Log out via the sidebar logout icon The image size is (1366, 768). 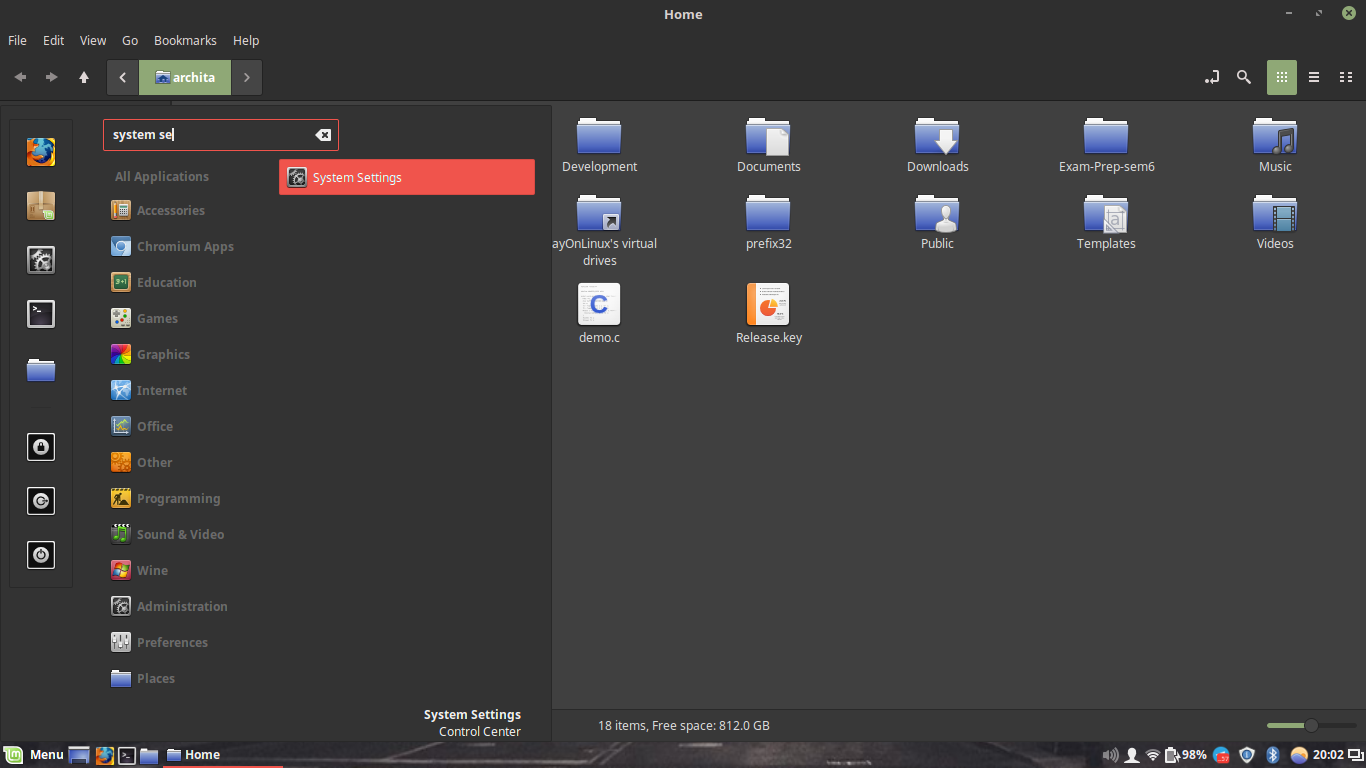tap(41, 501)
